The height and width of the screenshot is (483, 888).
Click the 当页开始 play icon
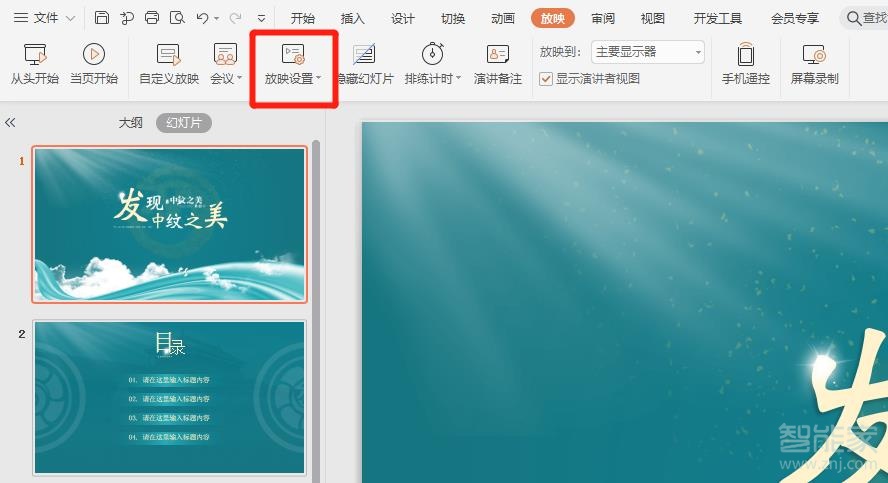(x=94, y=55)
